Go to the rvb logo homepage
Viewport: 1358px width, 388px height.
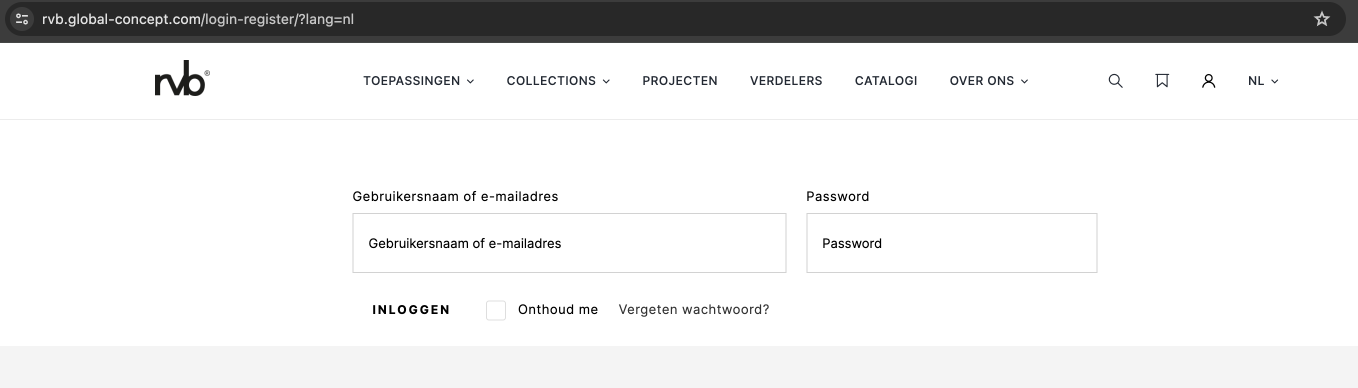(182, 82)
